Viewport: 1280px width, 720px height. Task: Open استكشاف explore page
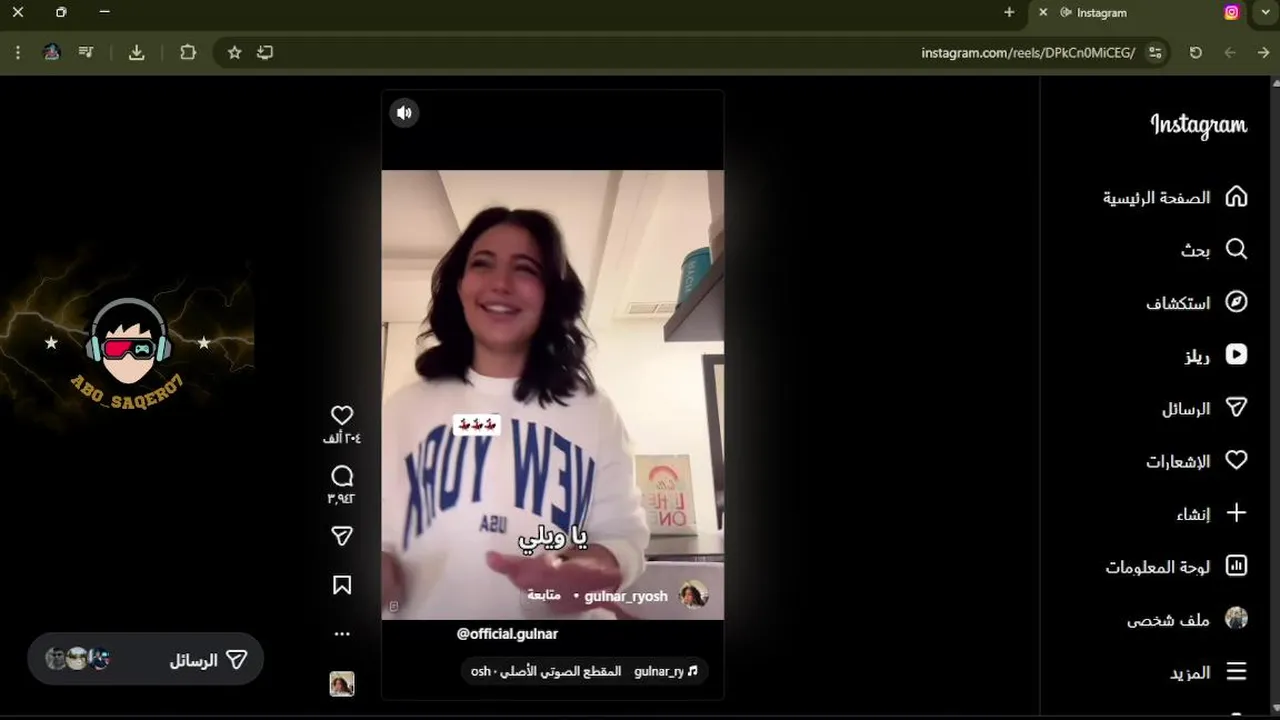point(1196,302)
